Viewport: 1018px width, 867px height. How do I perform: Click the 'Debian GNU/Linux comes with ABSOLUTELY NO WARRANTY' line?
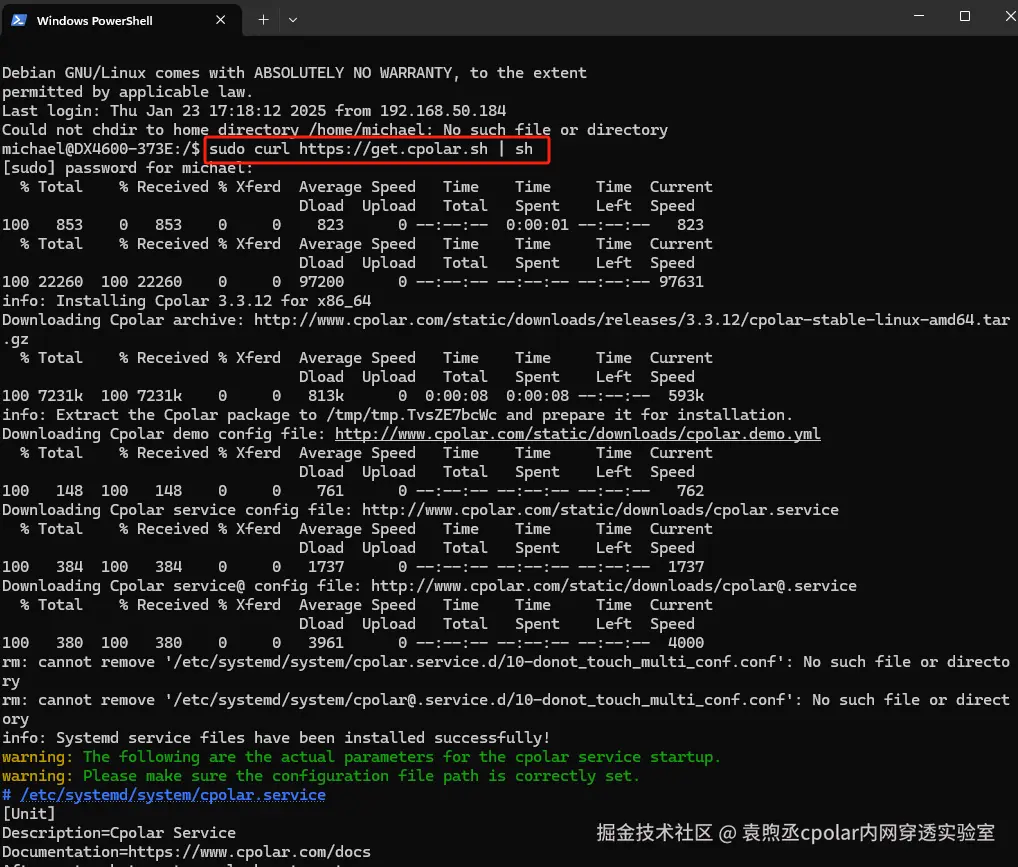click(294, 73)
